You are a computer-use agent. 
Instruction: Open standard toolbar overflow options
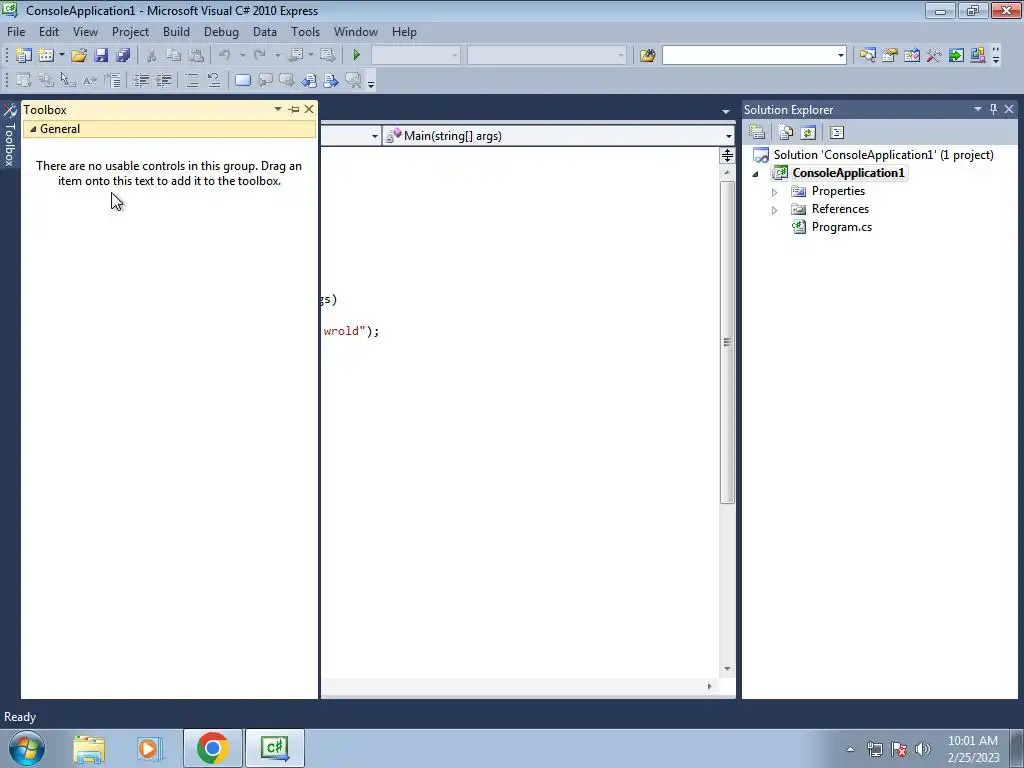click(x=996, y=56)
